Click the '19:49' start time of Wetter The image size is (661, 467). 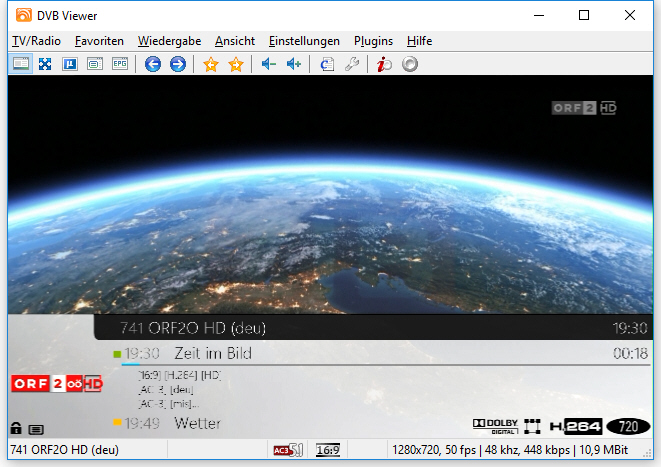coord(142,423)
